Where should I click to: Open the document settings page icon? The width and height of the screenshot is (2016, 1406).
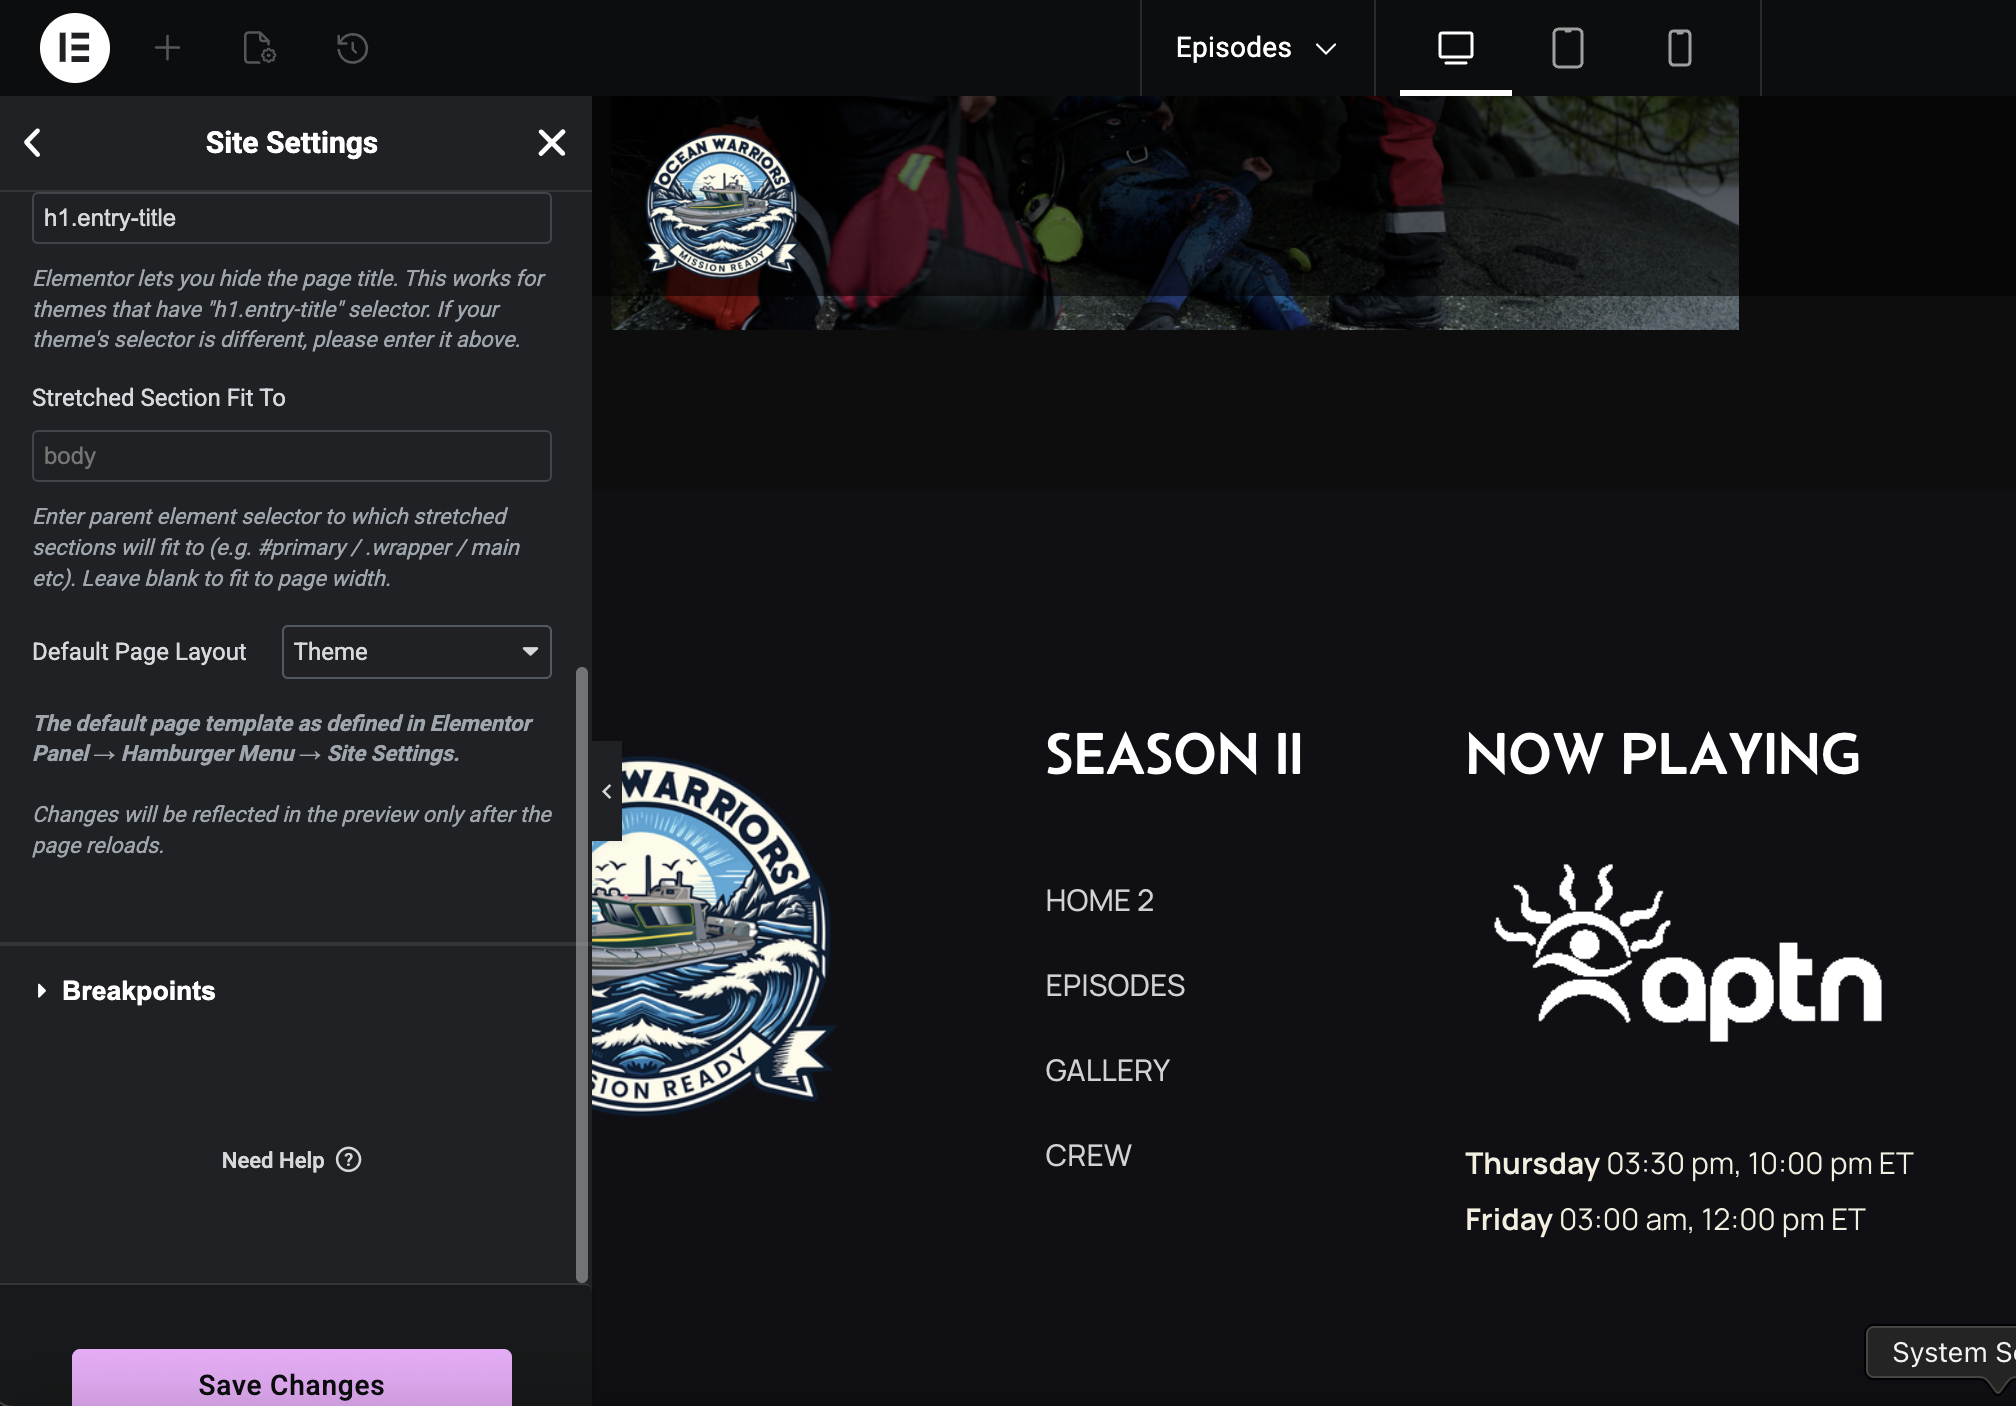(259, 48)
